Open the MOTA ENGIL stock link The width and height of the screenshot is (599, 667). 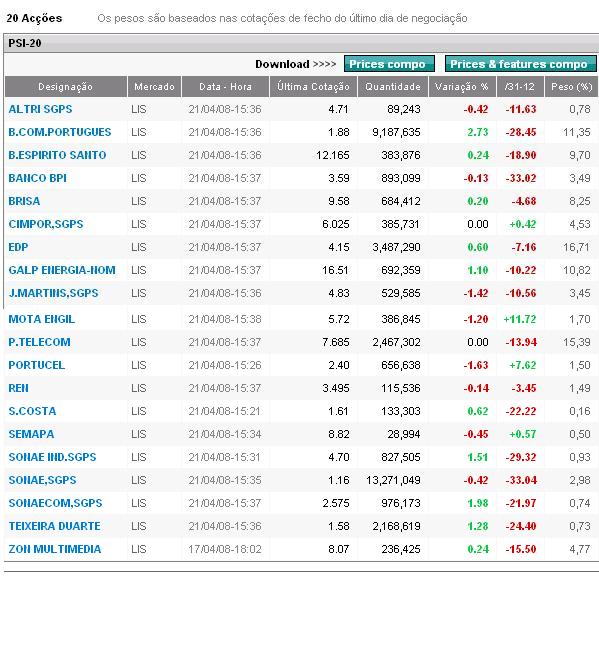pyautogui.click(x=42, y=319)
